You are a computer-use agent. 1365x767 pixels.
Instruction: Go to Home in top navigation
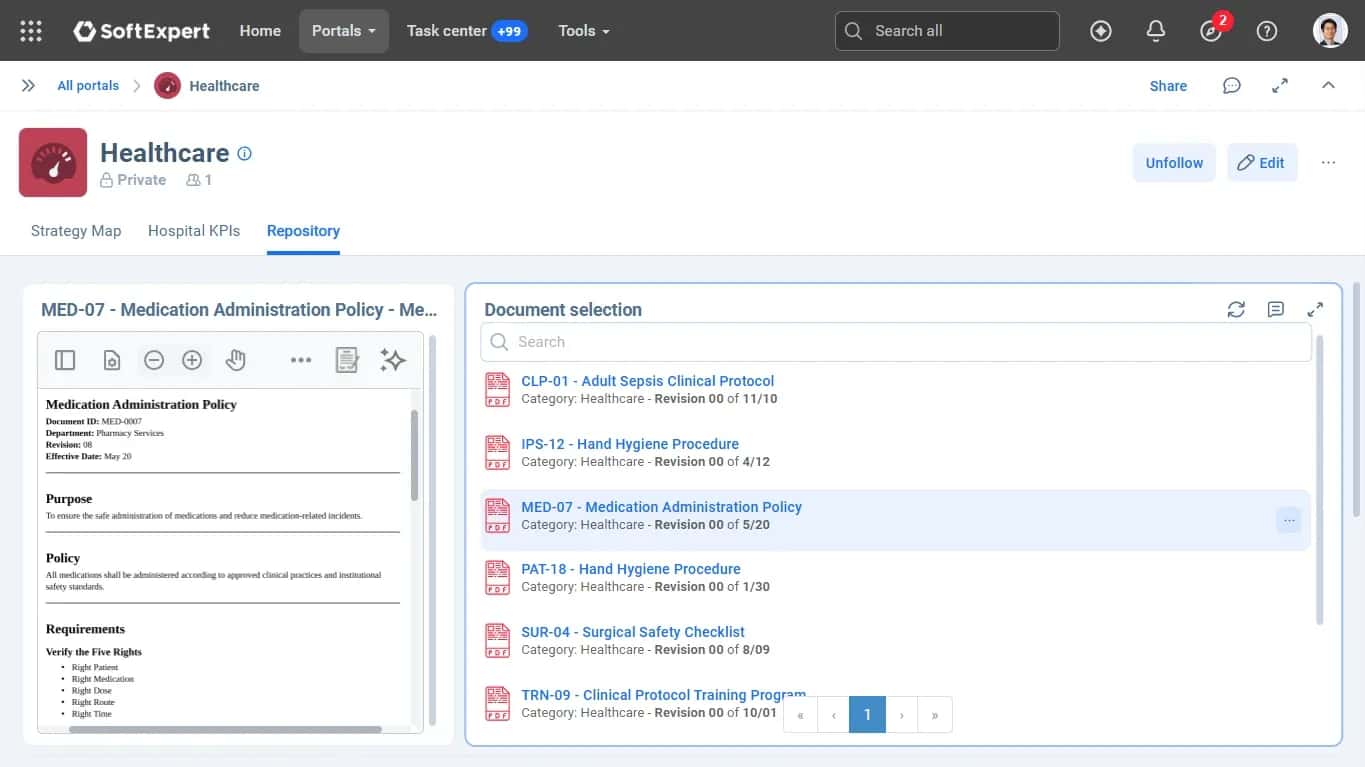[x=260, y=31]
